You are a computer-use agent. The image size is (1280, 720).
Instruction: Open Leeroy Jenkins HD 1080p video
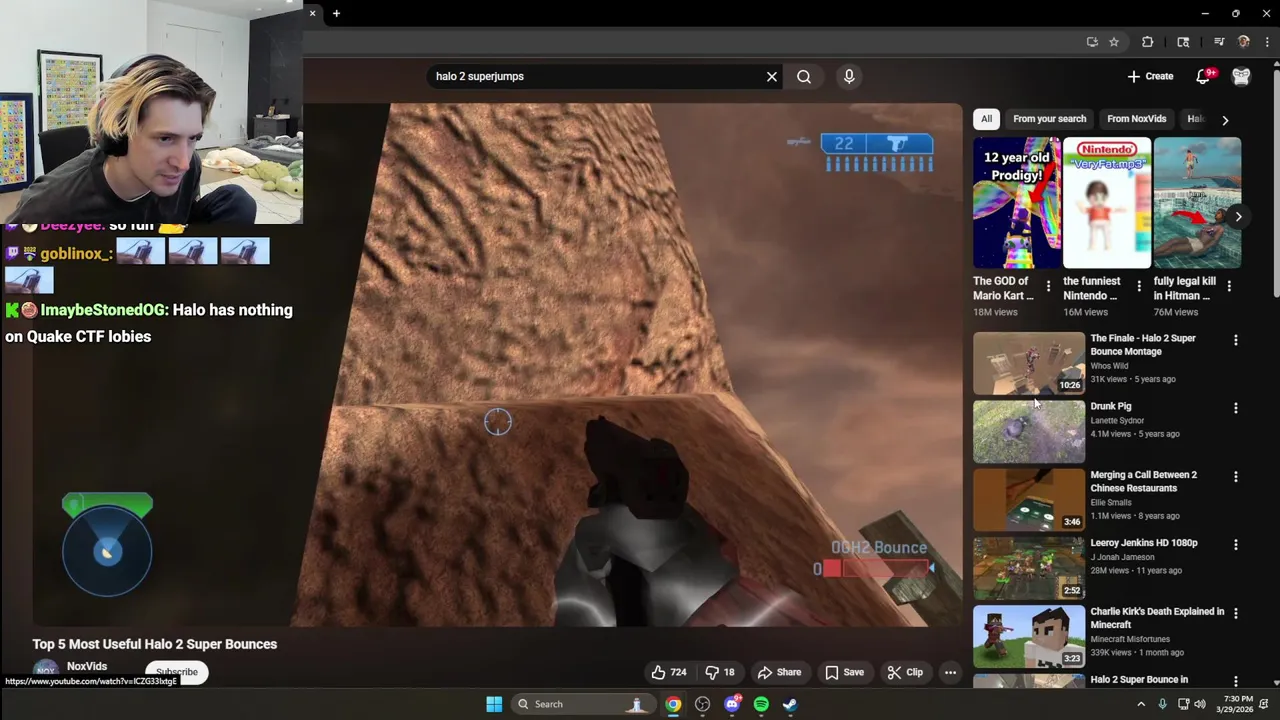coord(1143,543)
